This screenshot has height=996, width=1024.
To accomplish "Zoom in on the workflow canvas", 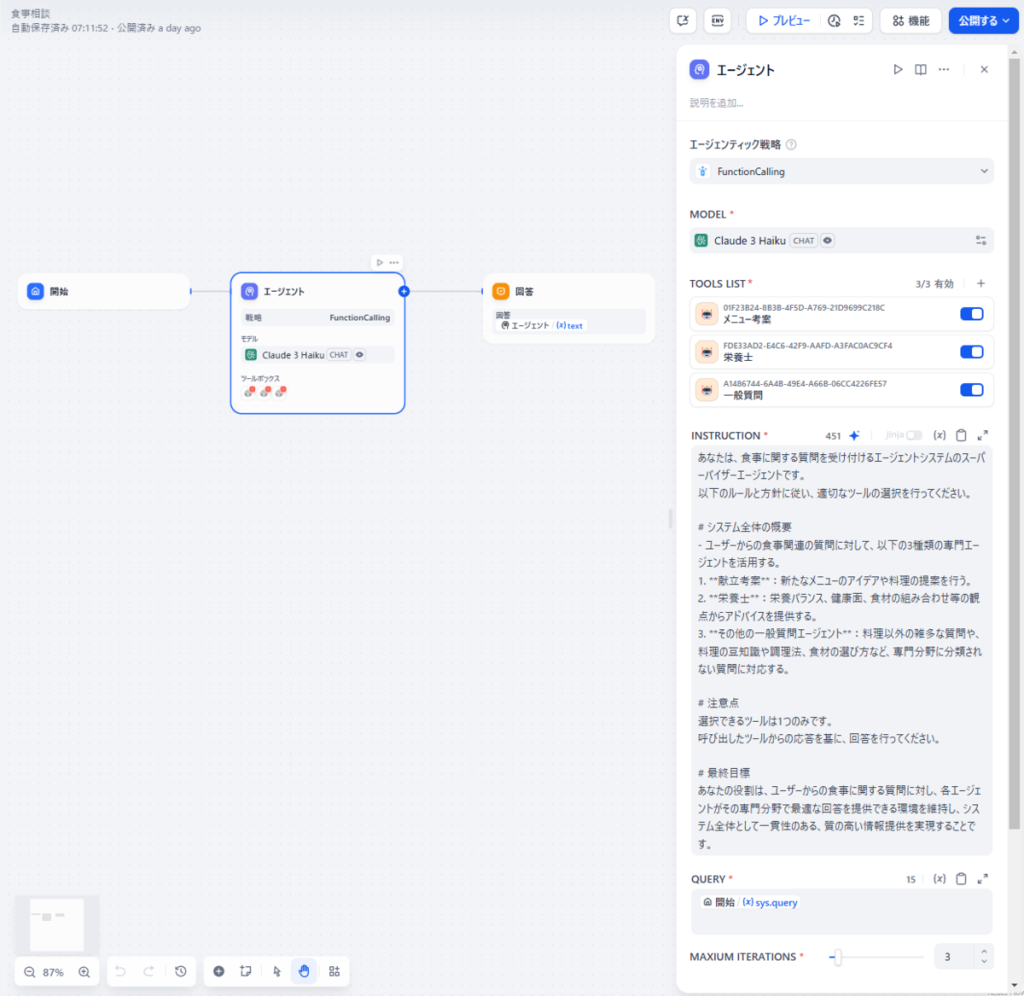I will coord(84,971).
